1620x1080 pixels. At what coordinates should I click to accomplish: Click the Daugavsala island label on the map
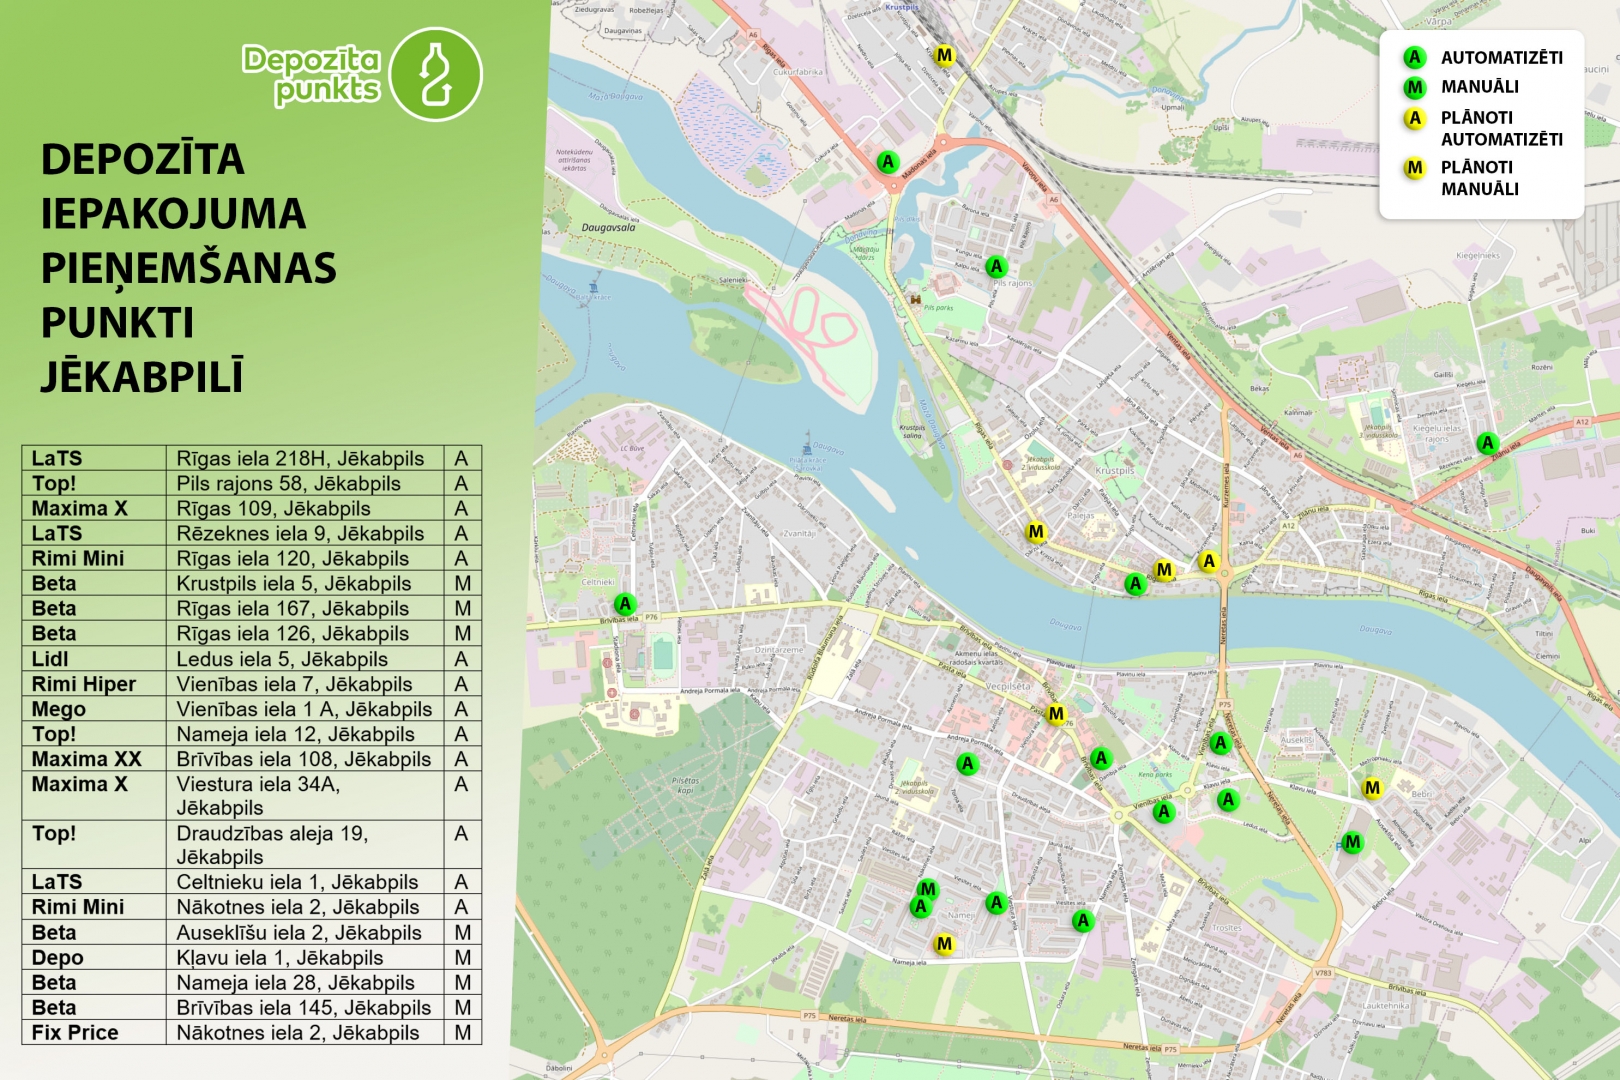pos(608,228)
